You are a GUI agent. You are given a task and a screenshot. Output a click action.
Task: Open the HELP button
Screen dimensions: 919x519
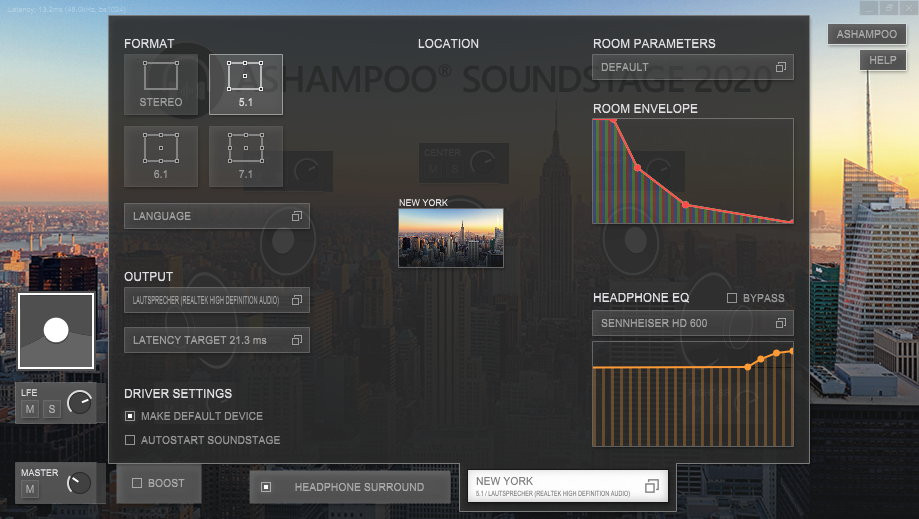point(882,60)
